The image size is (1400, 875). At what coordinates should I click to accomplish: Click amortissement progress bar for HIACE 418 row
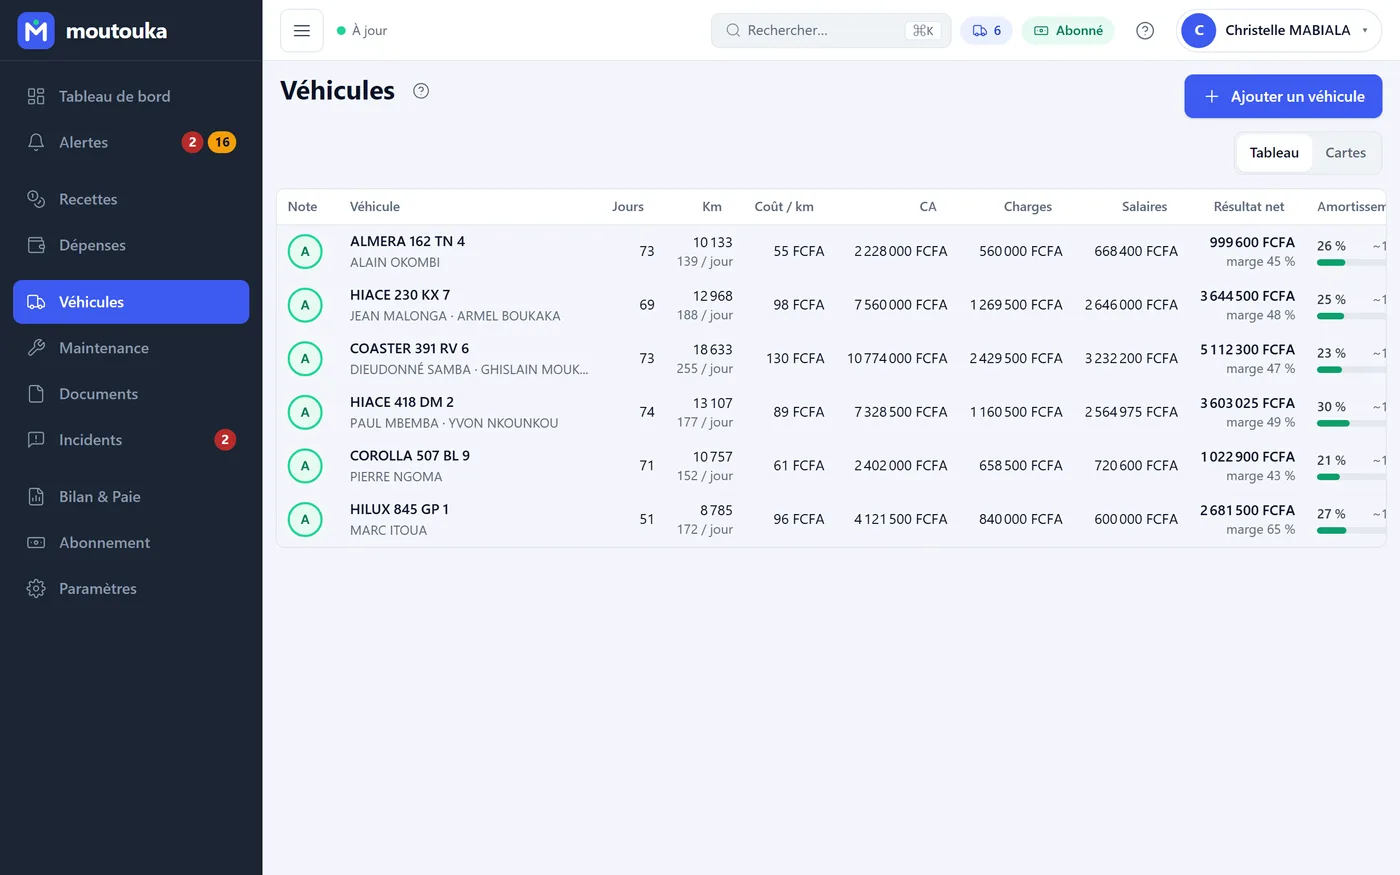click(1351, 424)
